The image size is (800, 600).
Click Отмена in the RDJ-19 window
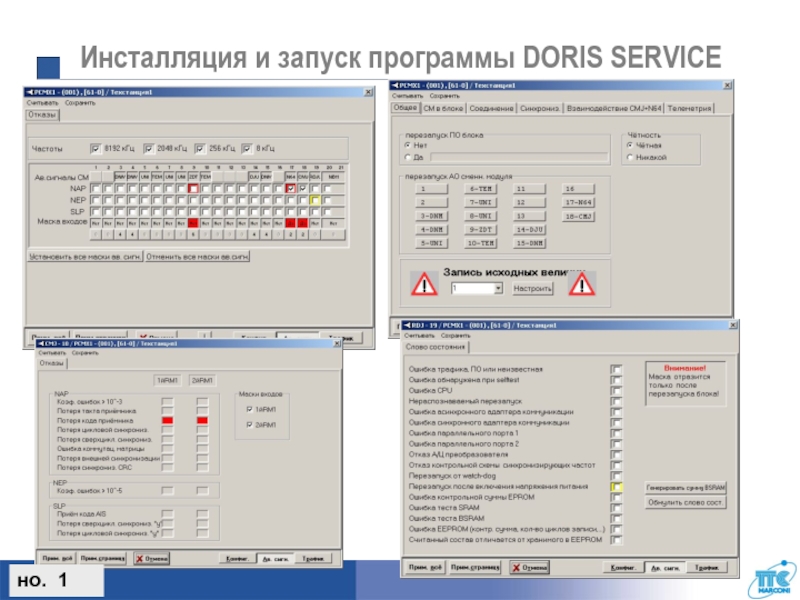pos(529,567)
